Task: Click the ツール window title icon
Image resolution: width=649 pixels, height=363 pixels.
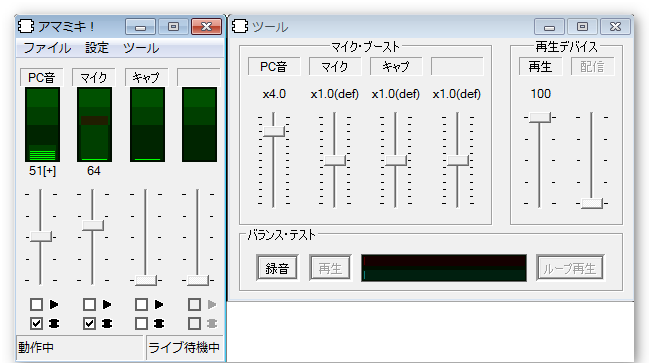Action: (240, 26)
